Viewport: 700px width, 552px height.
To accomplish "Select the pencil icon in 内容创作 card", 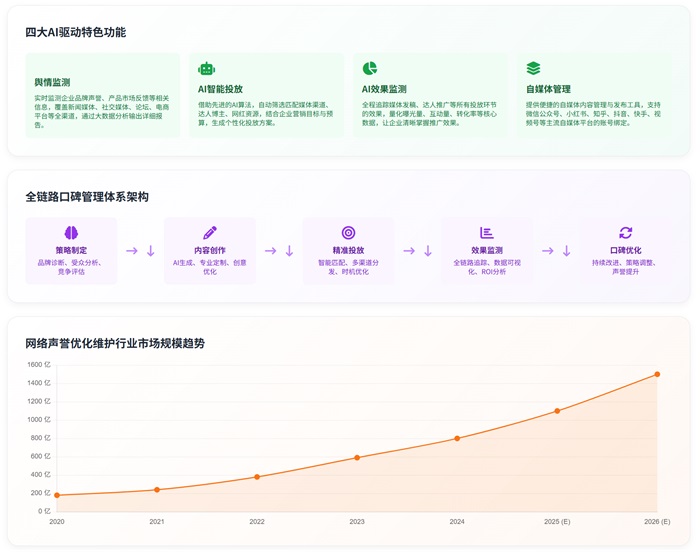I will [210, 232].
